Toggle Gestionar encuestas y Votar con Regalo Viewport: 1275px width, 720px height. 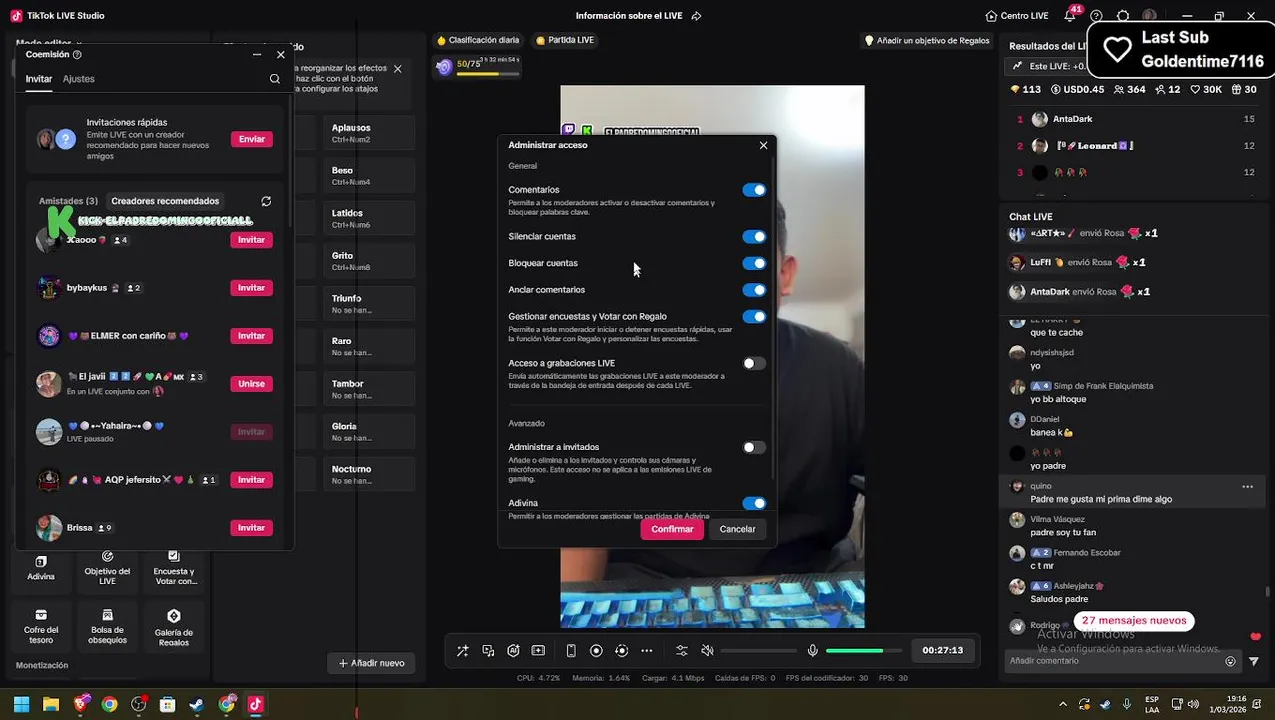(x=754, y=317)
